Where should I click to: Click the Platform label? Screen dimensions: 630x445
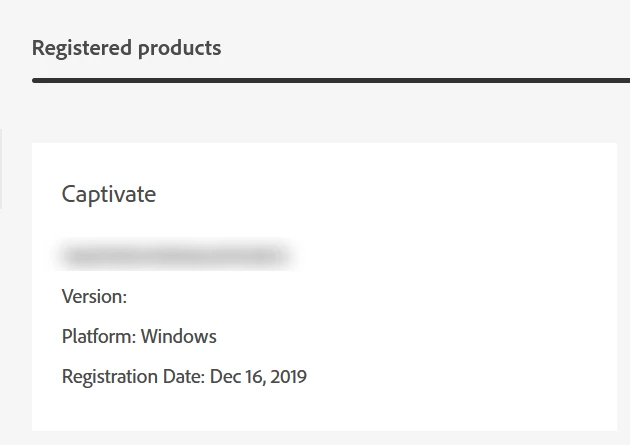[x=99, y=336]
